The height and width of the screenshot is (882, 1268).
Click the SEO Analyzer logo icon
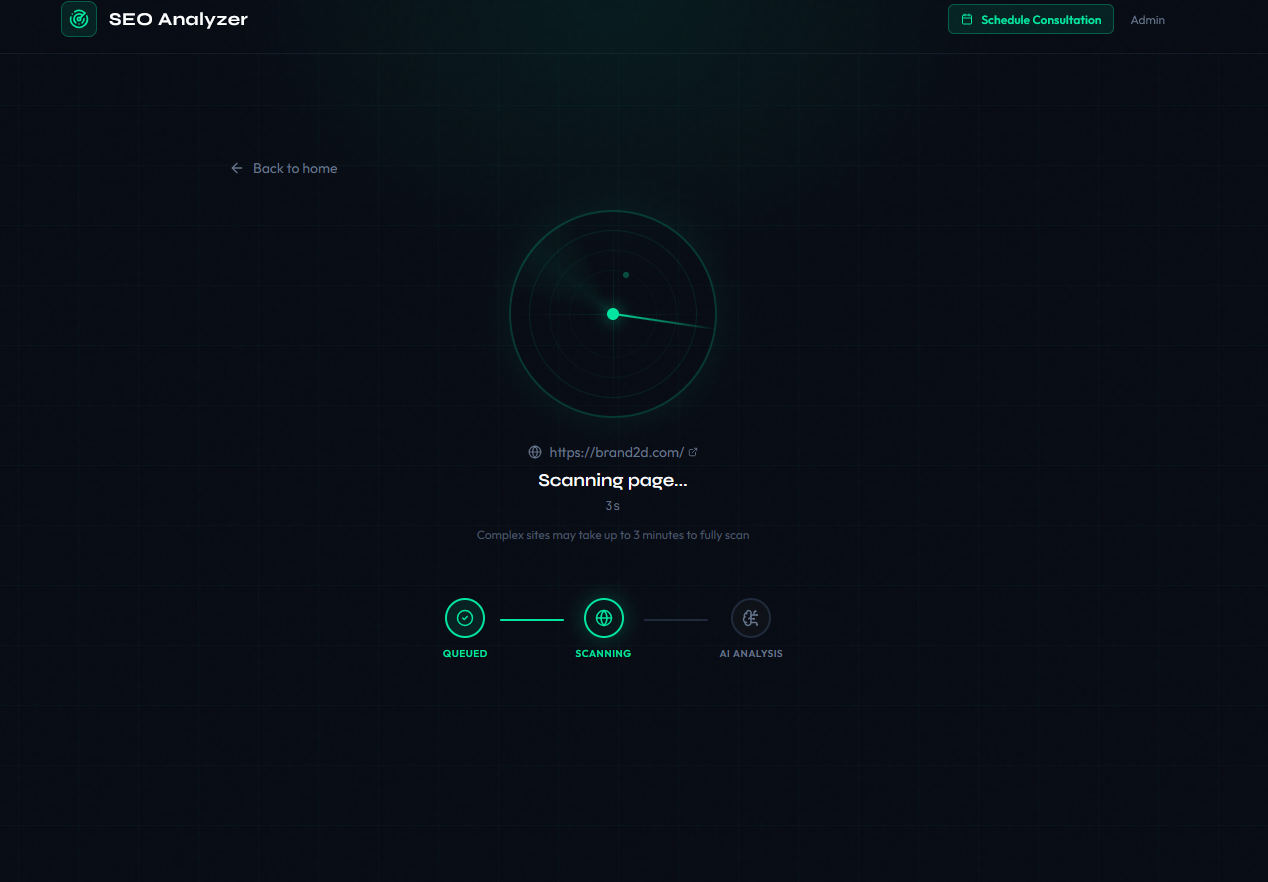(78, 19)
